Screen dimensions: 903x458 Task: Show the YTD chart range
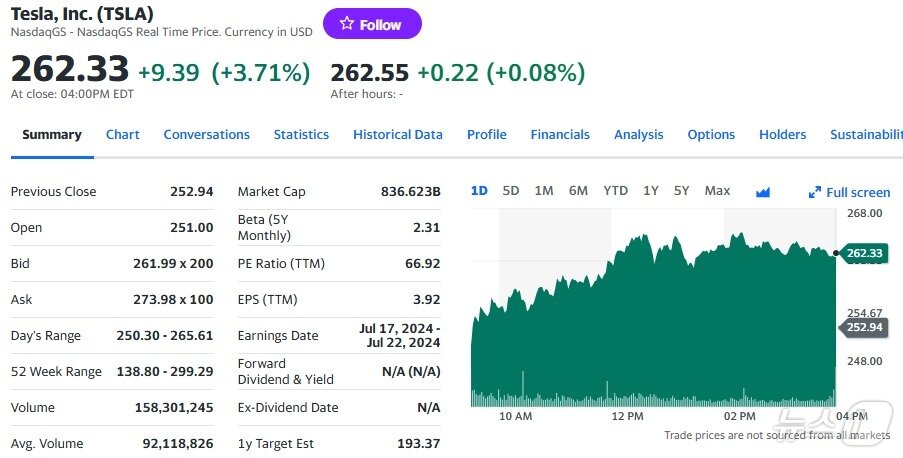click(616, 191)
